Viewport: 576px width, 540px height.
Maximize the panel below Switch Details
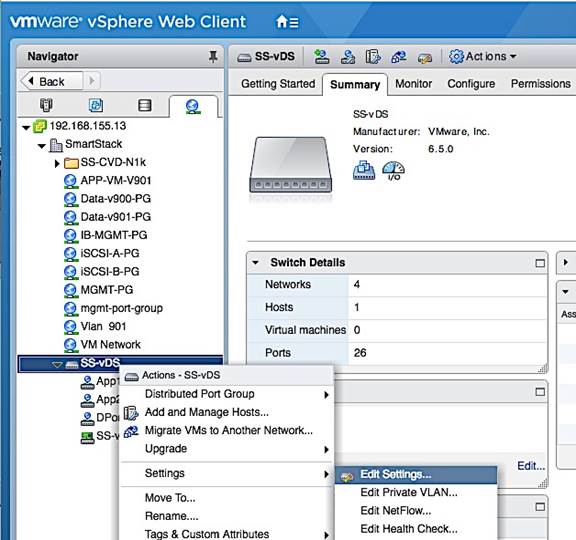coord(540,392)
